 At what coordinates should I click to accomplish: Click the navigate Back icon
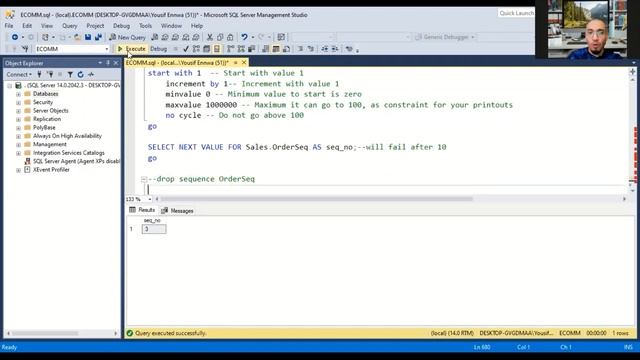coord(15,37)
